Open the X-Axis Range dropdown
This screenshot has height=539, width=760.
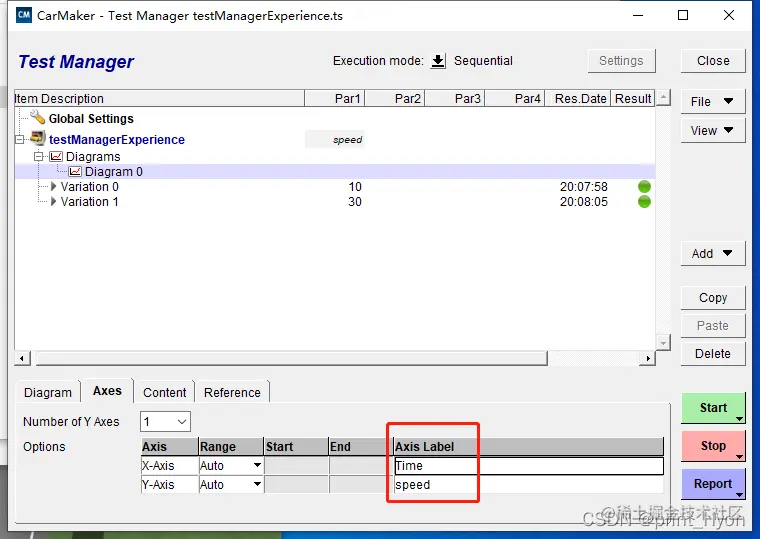click(257, 465)
